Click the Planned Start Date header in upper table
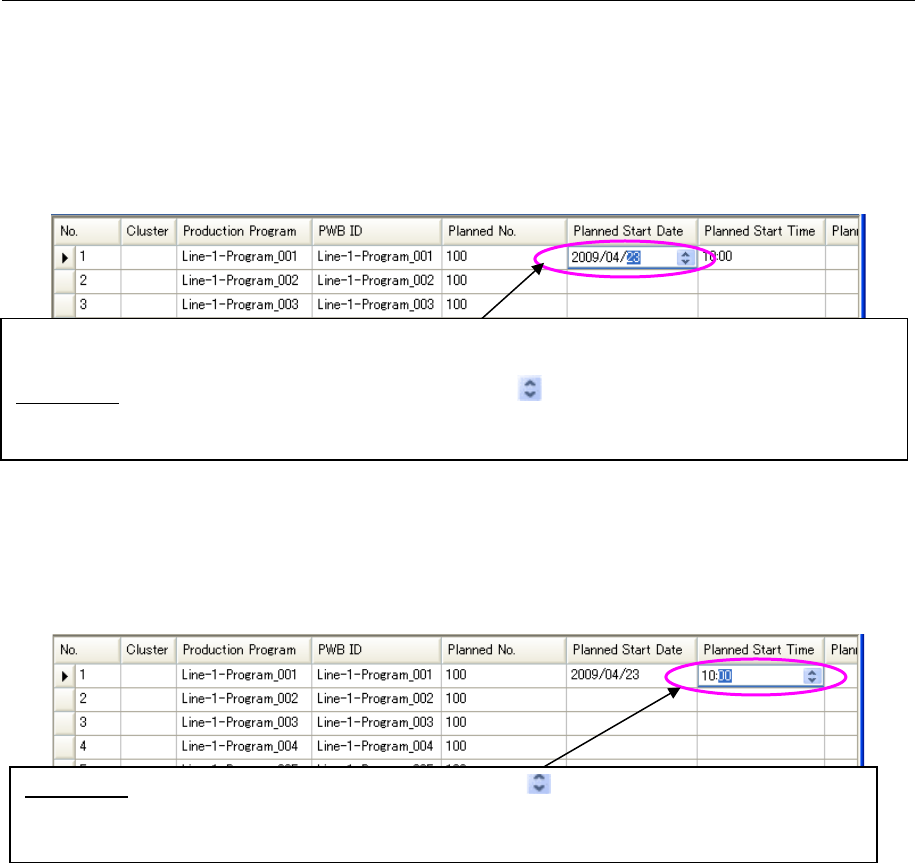Viewport: 915px width, 863px height. click(x=632, y=231)
